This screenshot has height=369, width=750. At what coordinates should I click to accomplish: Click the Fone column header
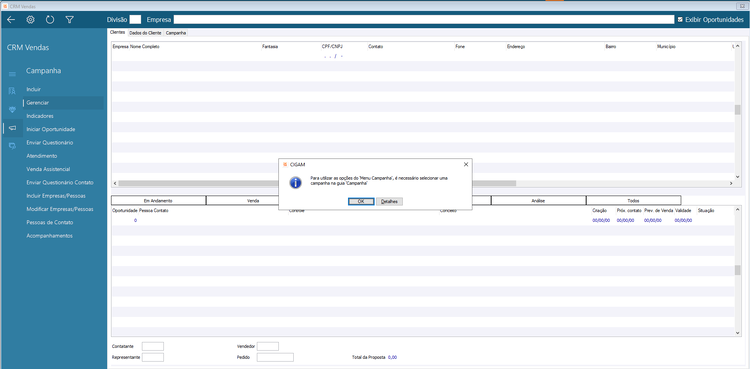click(x=460, y=47)
